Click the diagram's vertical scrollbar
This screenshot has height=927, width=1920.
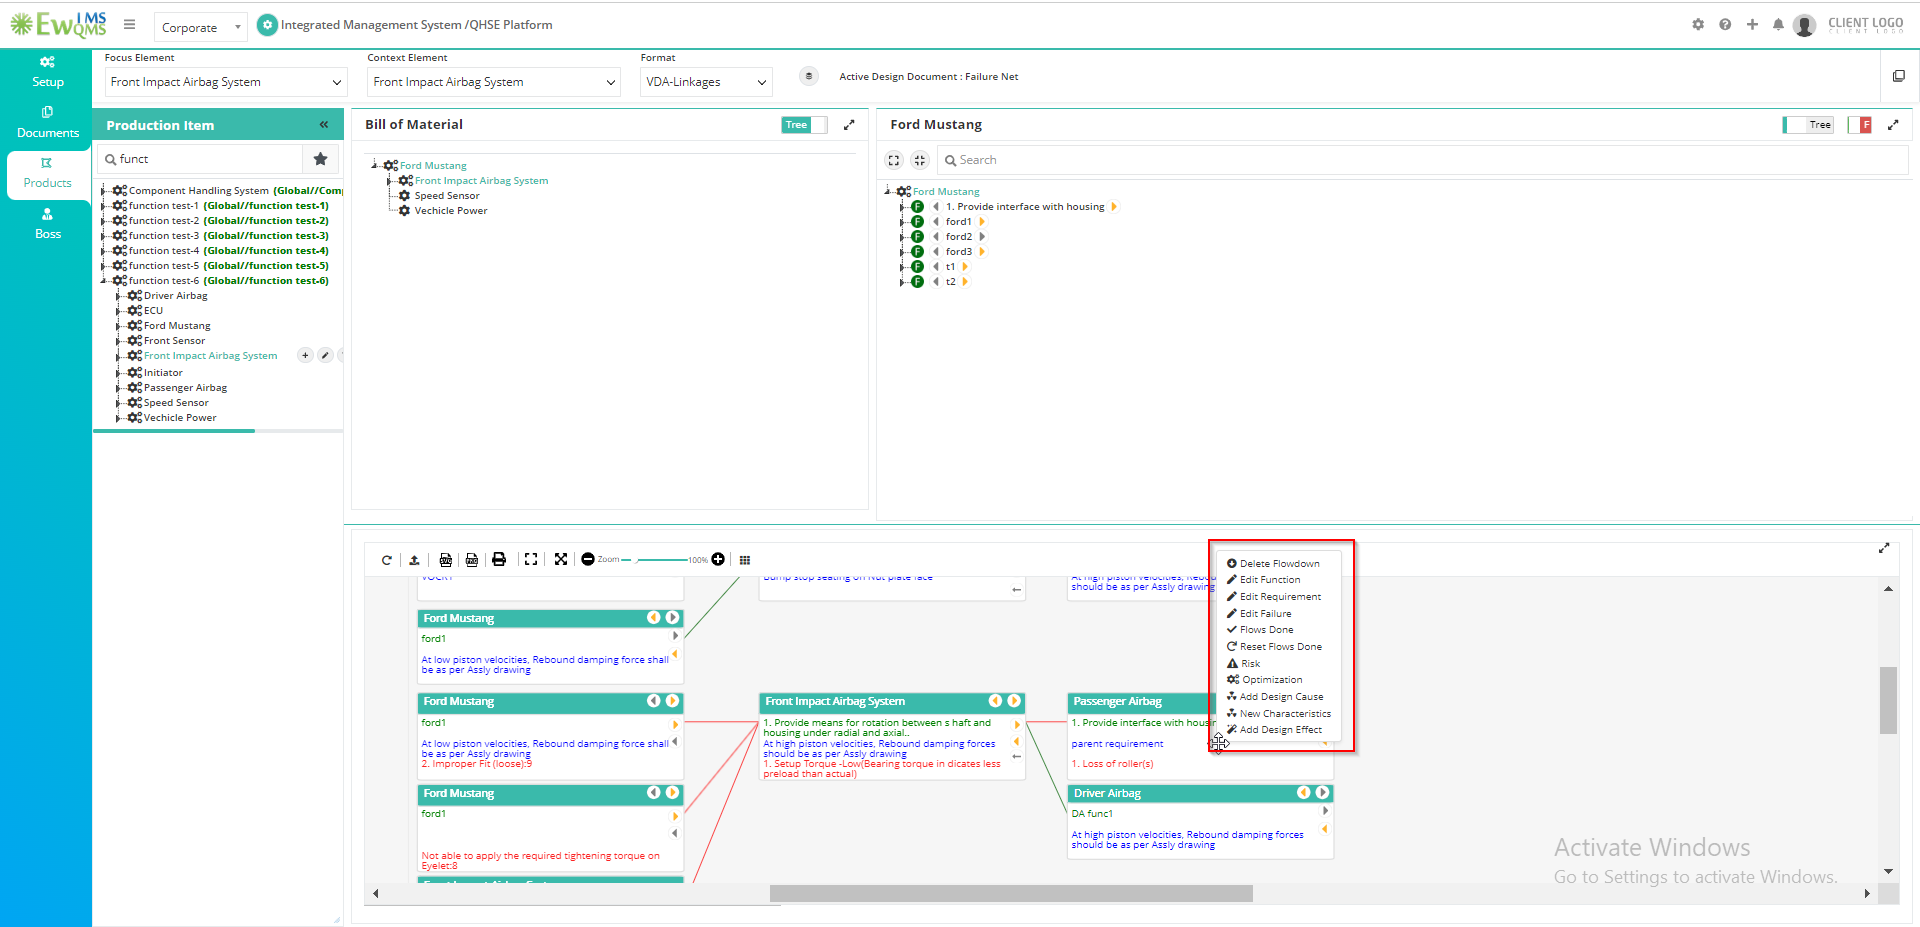1888,701
